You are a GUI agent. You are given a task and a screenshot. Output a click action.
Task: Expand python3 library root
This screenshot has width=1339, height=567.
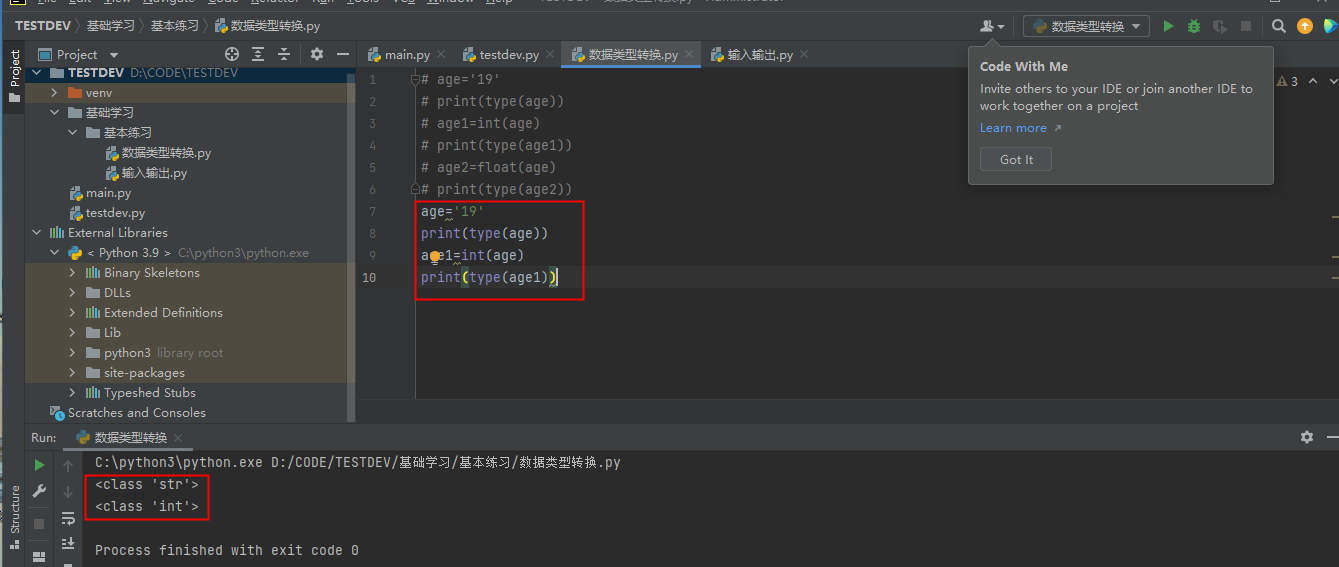pyautogui.click(x=73, y=353)
